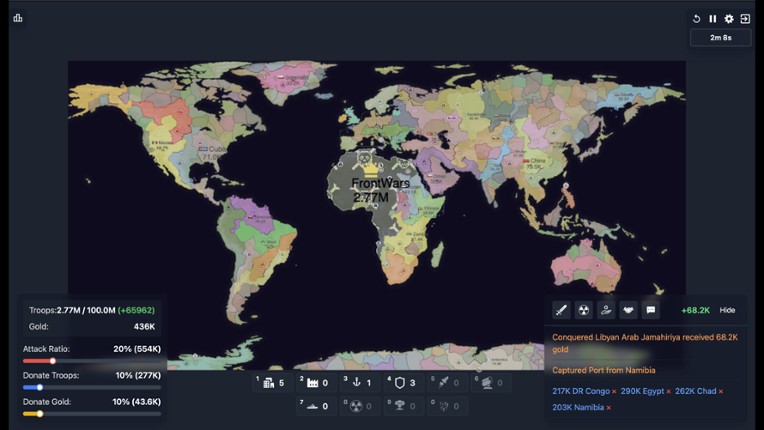The image size is (764, 430).
Task: Pause the game
Action: coord(713,19)
